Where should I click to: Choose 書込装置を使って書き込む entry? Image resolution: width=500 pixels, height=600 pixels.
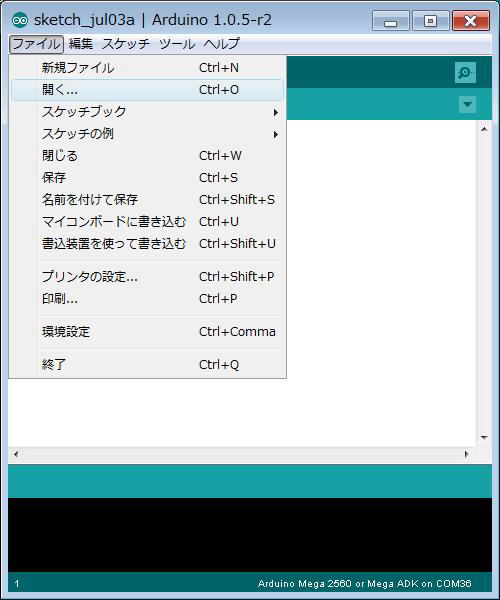click(x=147, y=244)
